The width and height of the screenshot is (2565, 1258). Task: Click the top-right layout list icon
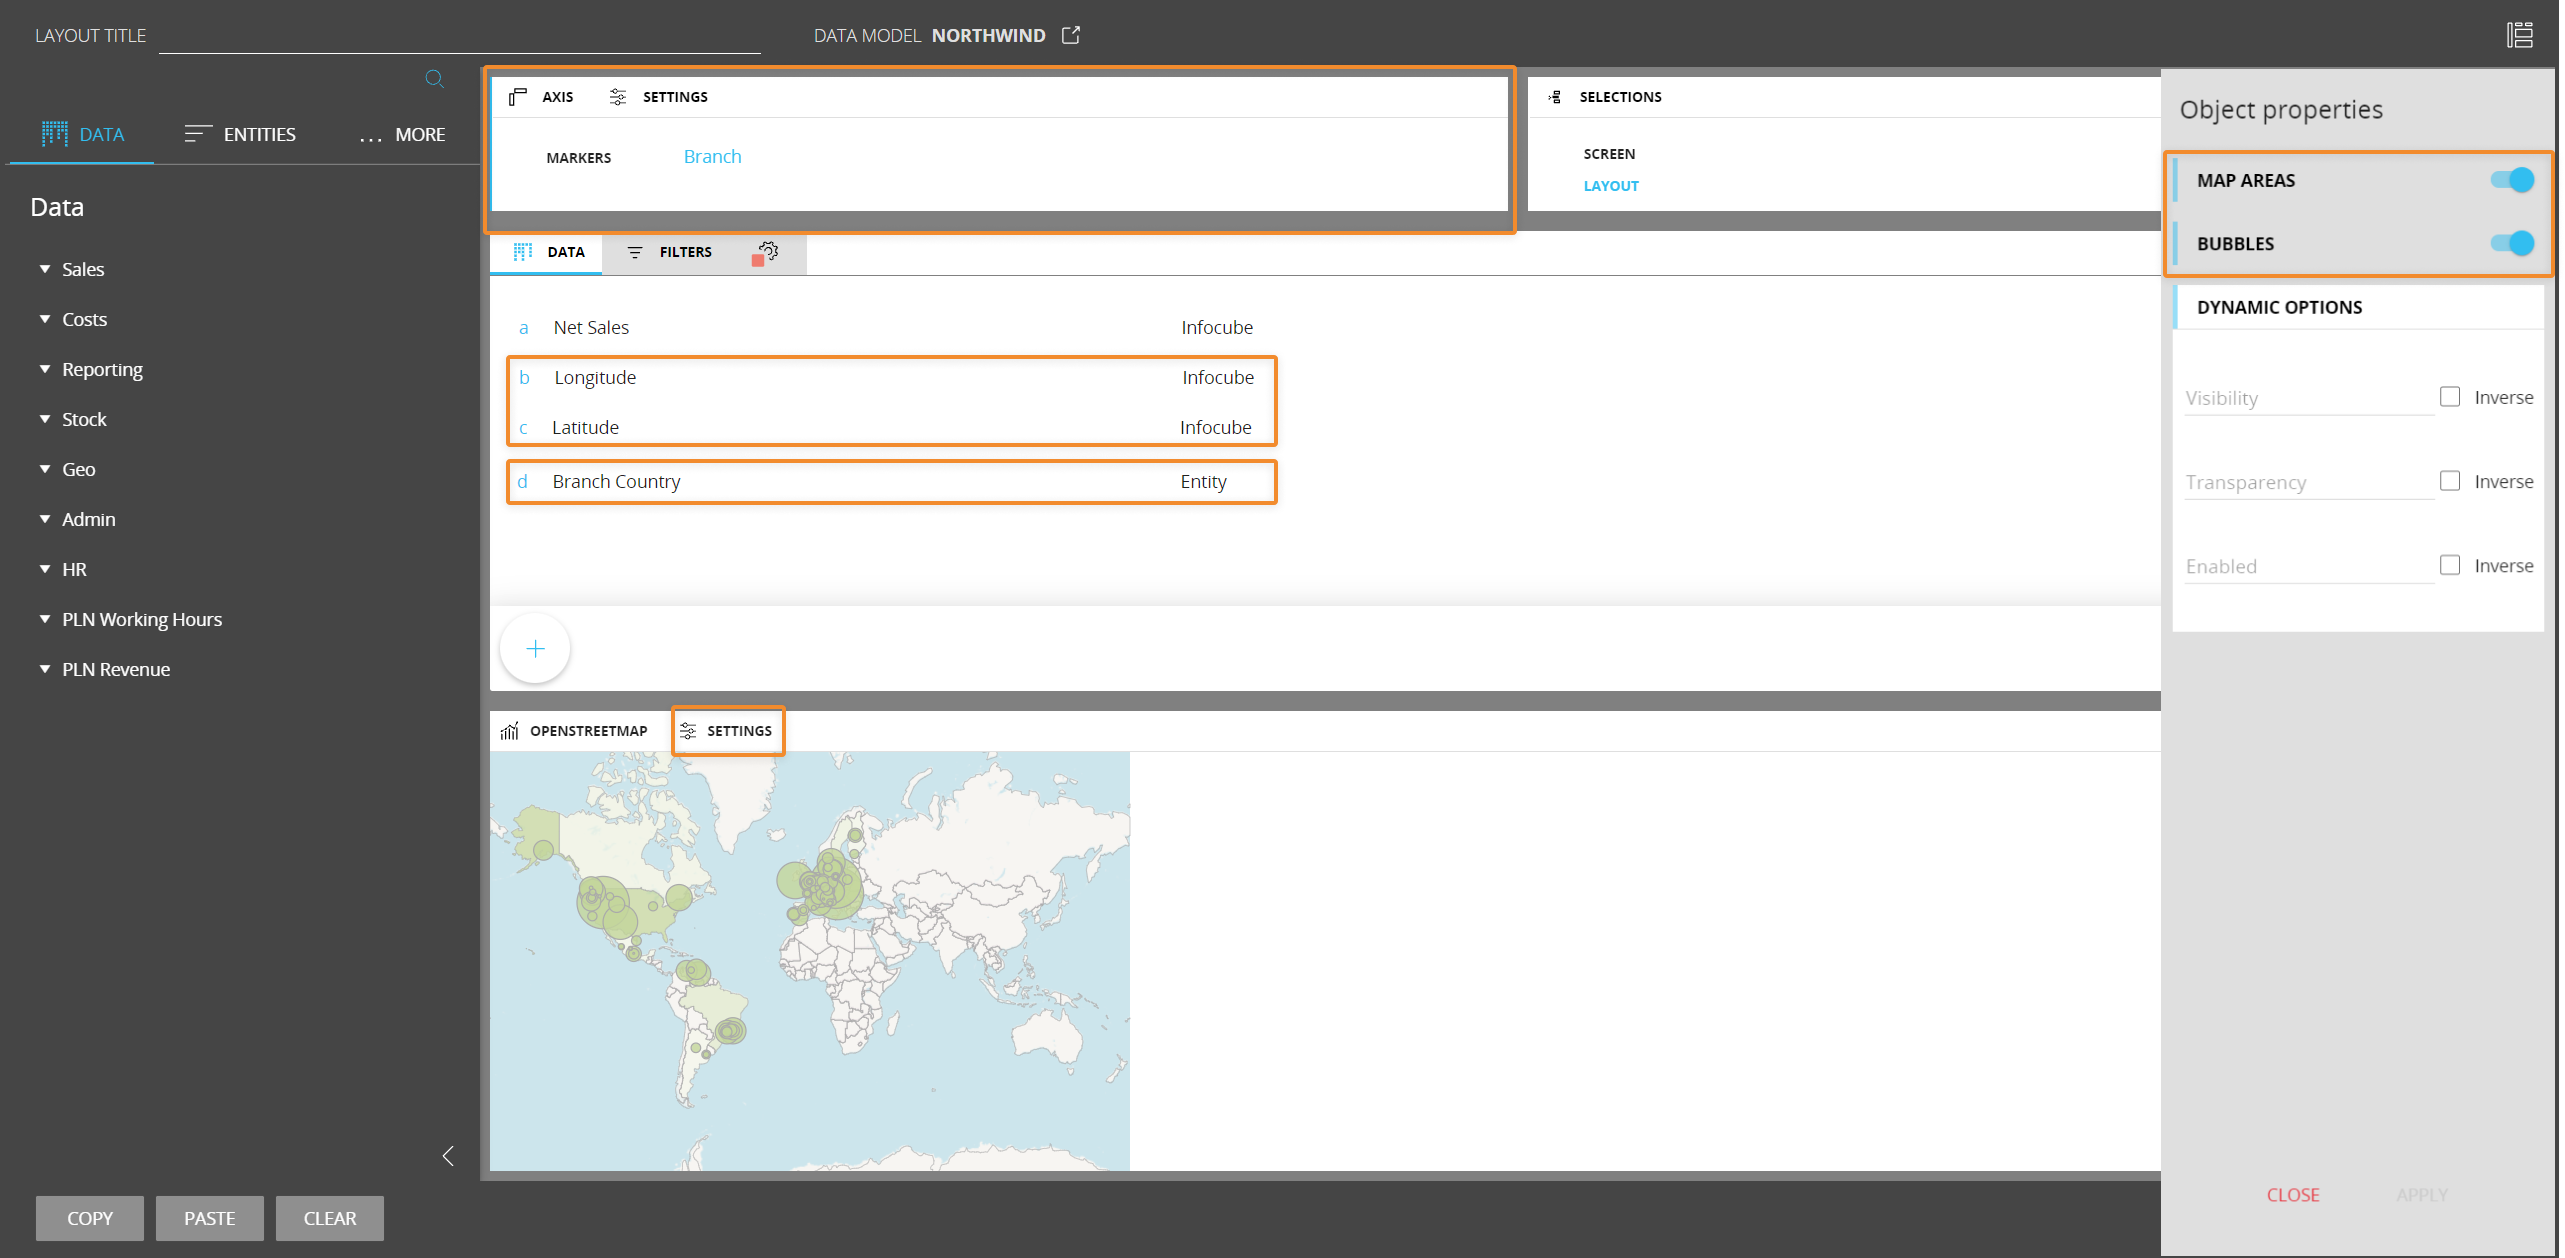tap(2519, 35)
